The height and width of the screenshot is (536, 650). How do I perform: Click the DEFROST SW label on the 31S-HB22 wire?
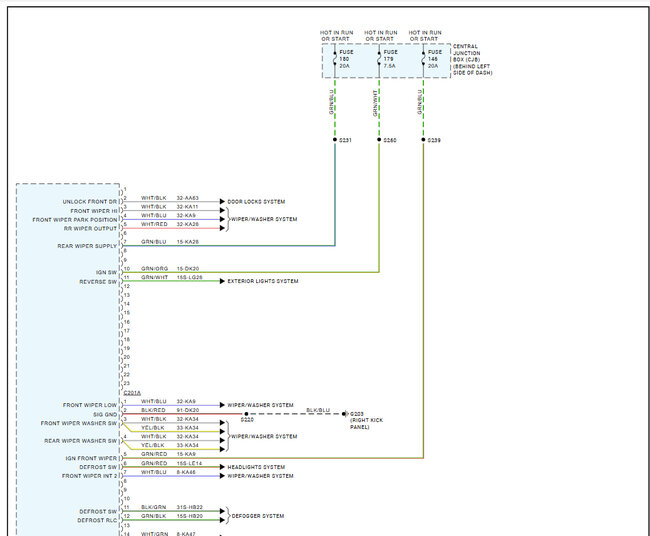pos(98,512)
